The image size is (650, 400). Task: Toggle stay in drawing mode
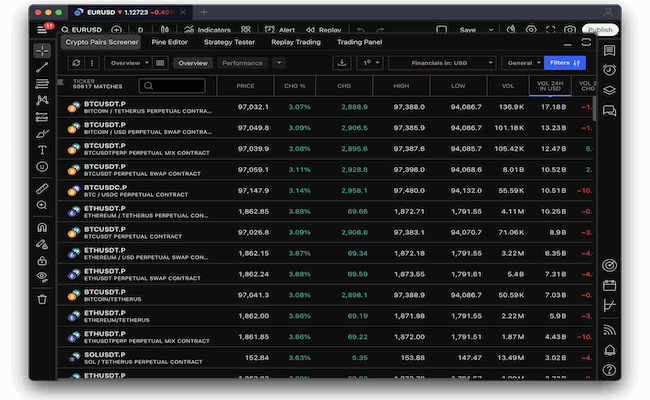pos(42,244)
